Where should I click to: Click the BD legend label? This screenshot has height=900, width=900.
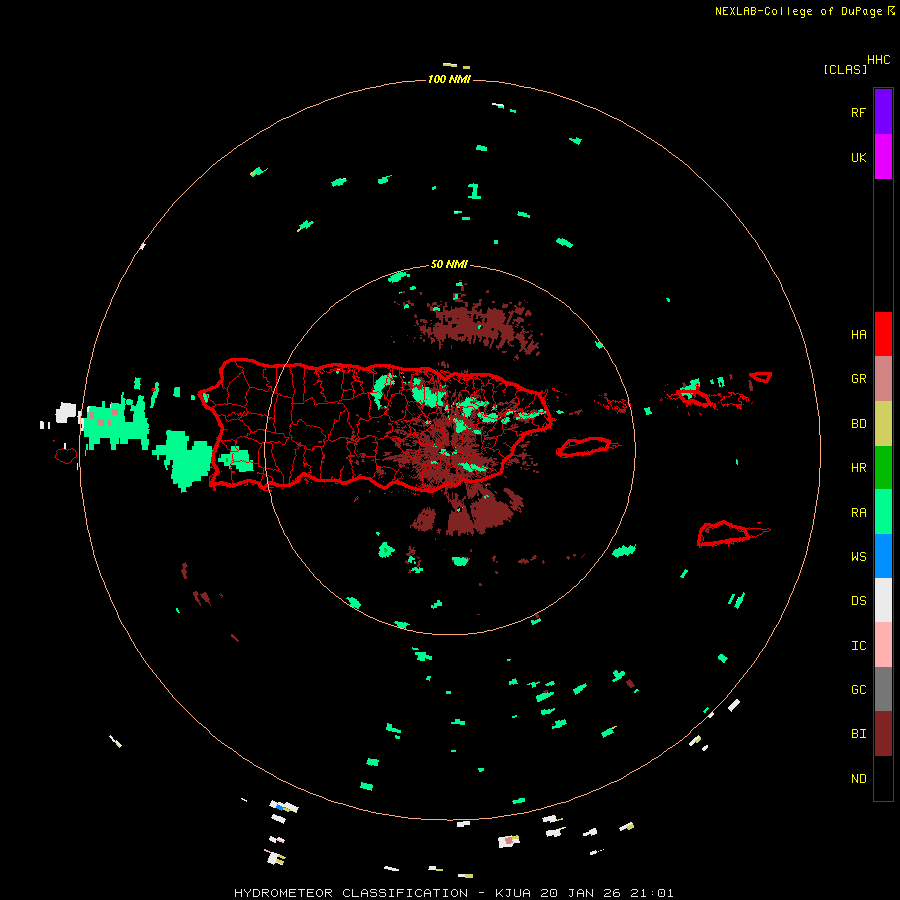[858, 424]
